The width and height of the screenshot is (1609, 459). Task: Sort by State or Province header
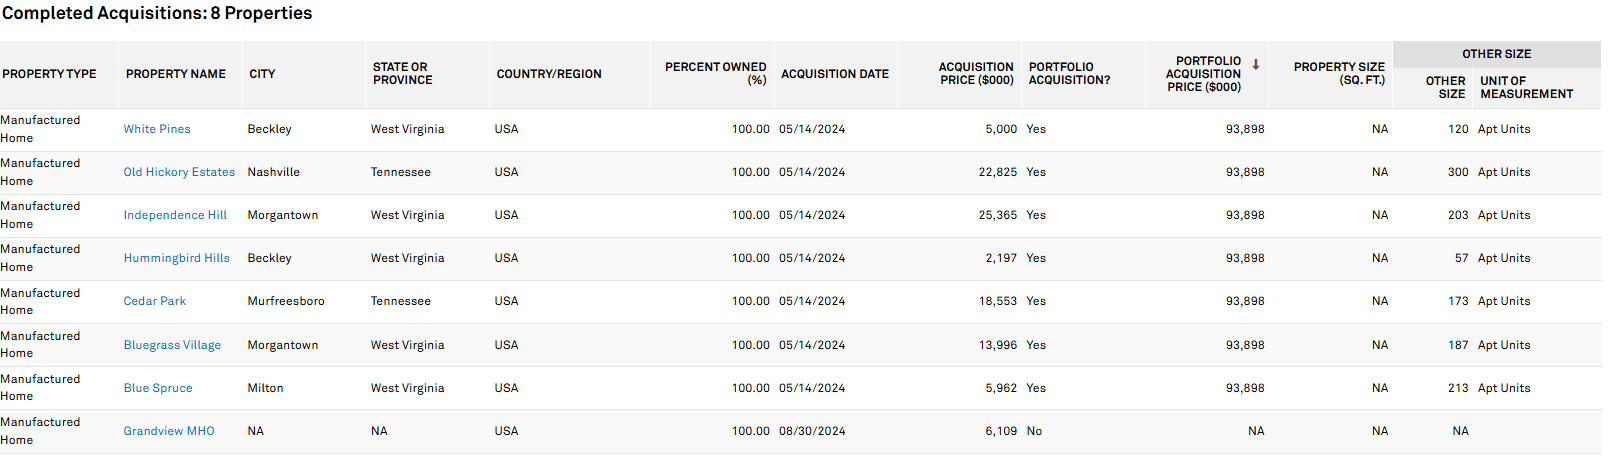[402, 74]
